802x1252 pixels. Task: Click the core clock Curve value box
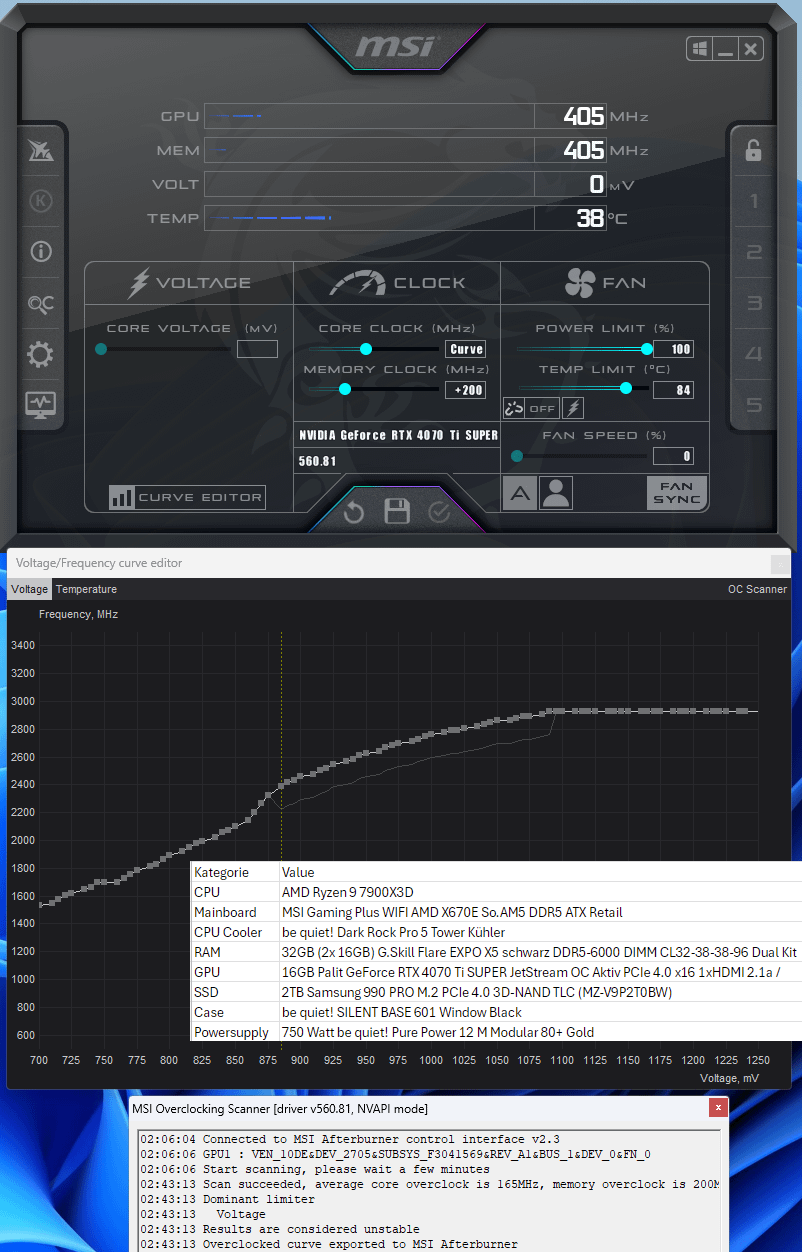click(466, 349)
